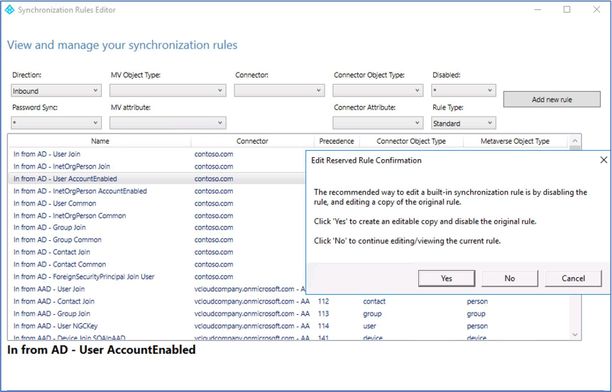Click the Add new rule button

tap(552, 99)
